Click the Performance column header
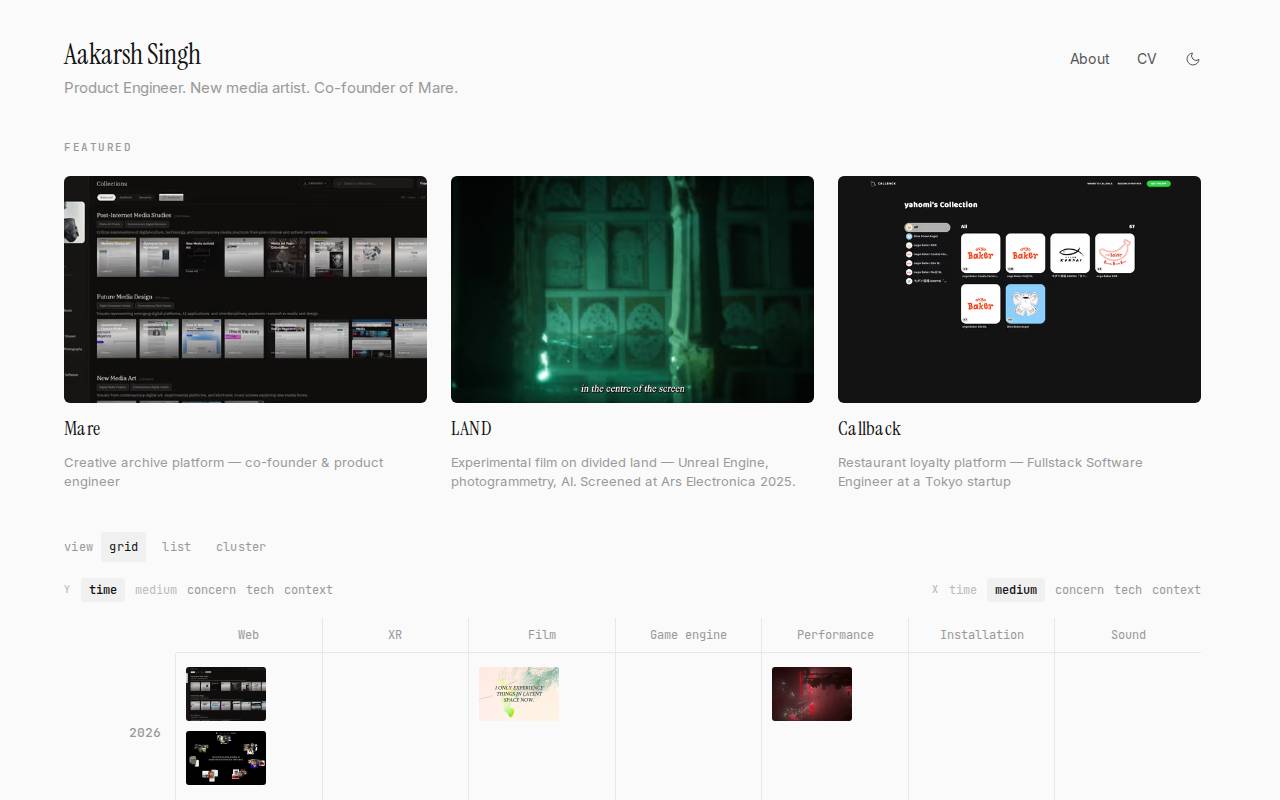 pyautogui.click(x=835, y=635)
